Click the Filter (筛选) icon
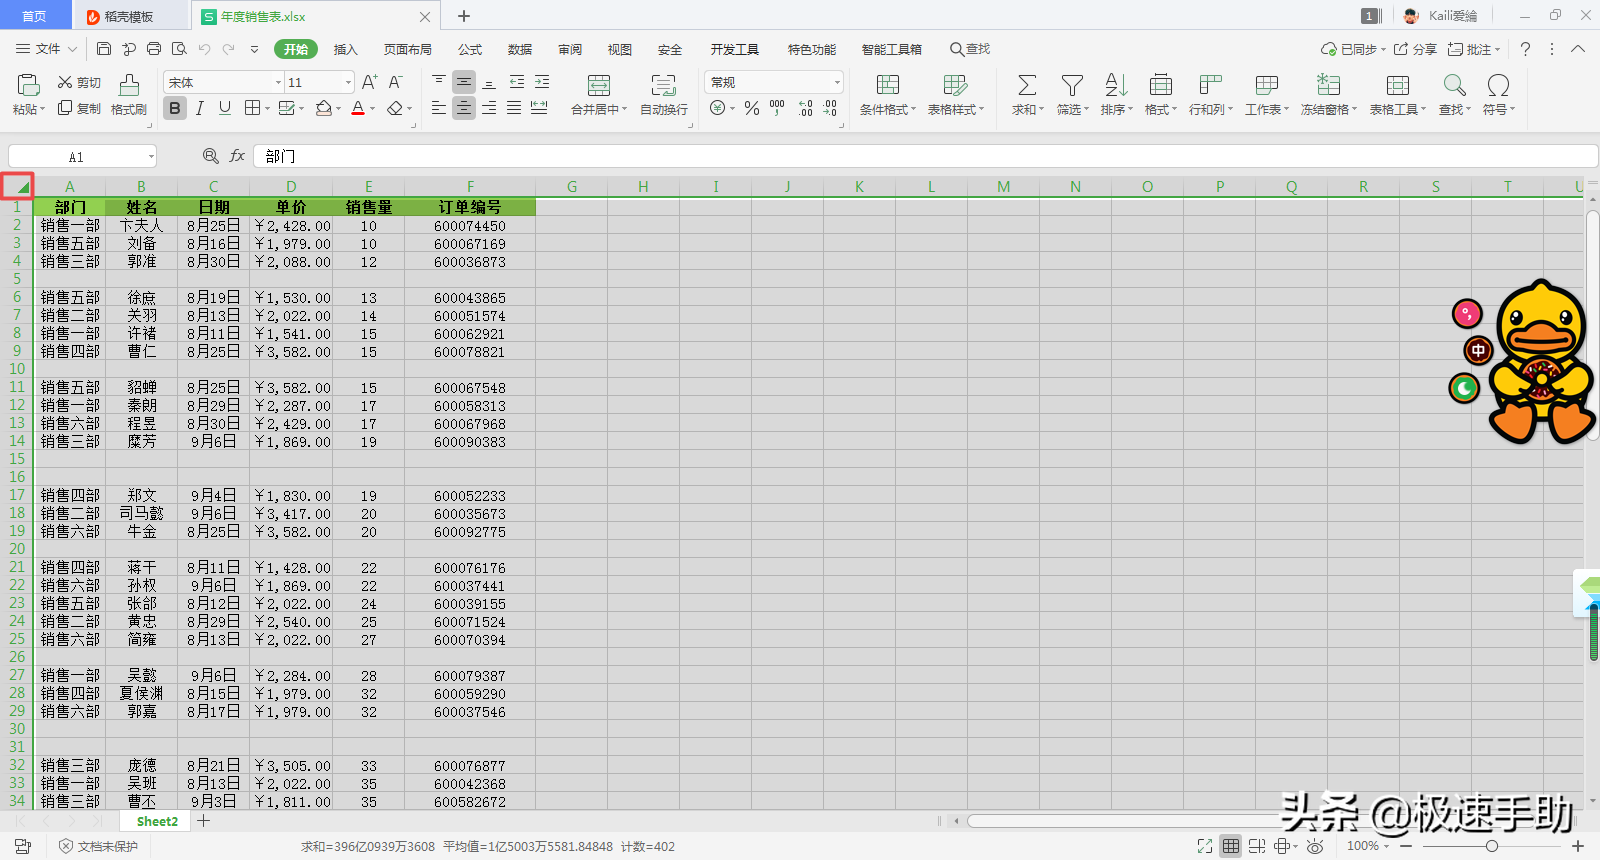 1072,85
